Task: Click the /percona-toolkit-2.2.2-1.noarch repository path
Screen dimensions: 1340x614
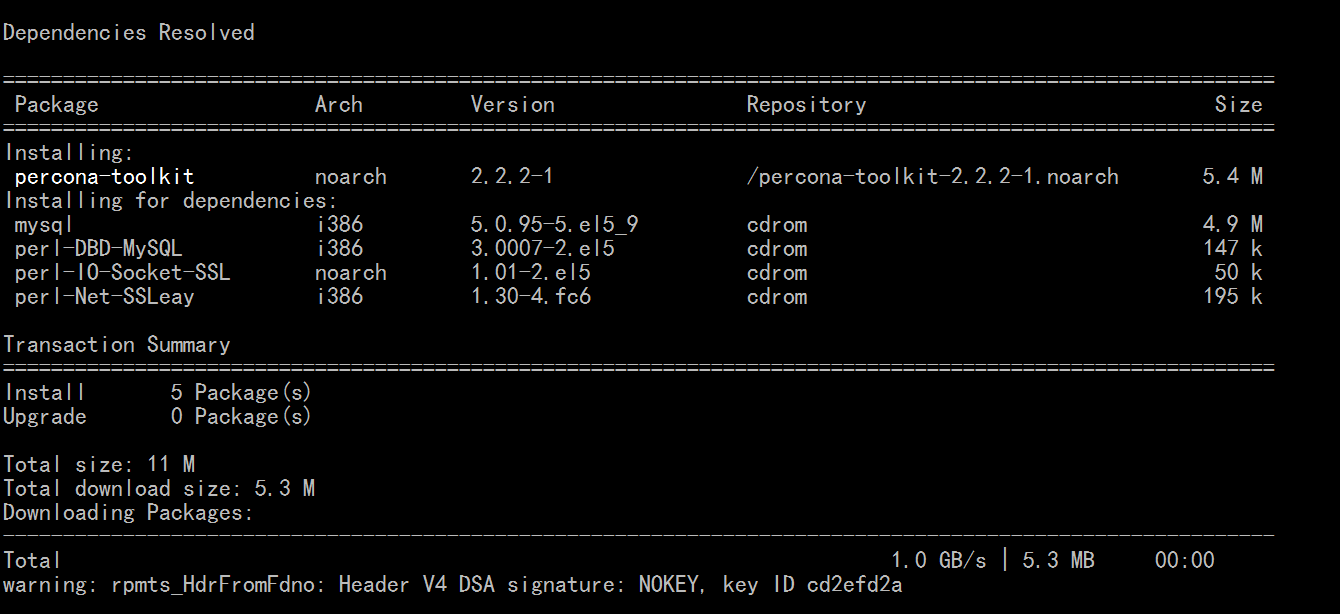Action: (932, 177)
